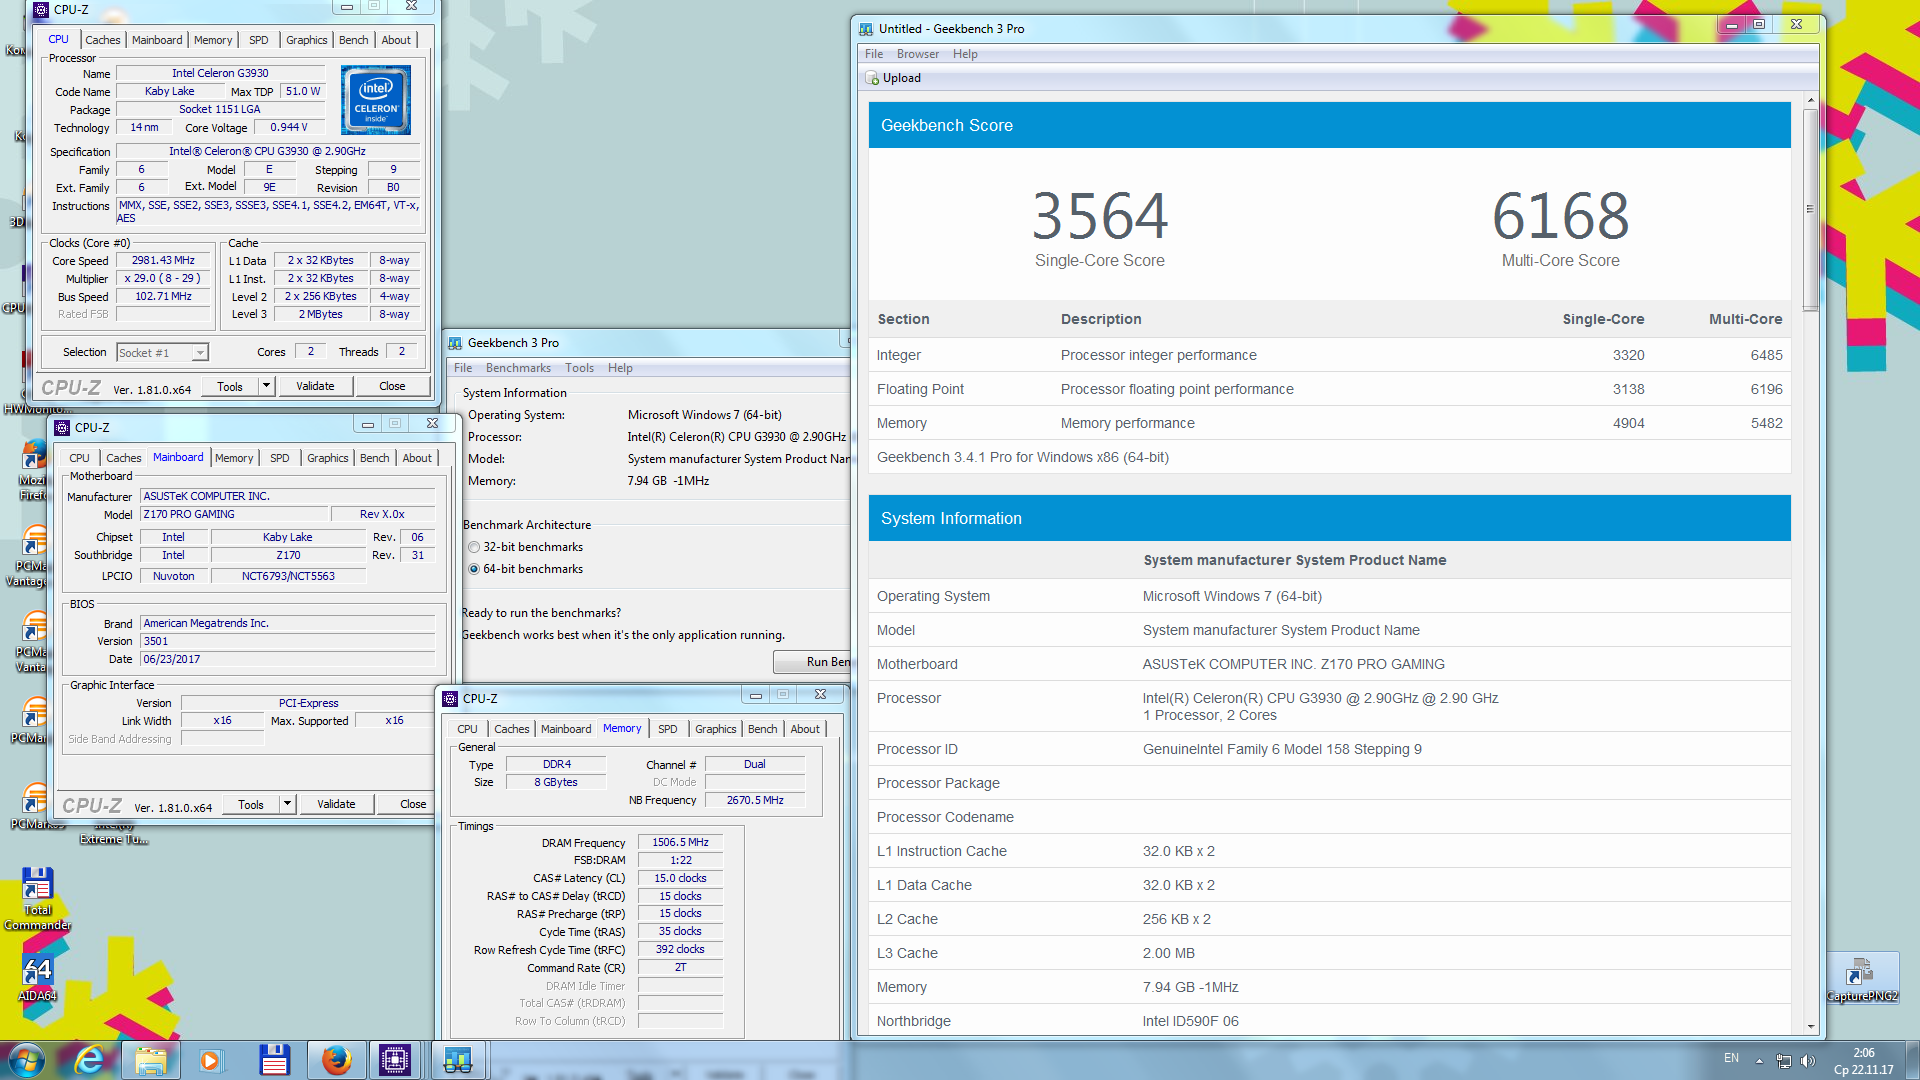
Task: Open the Windows Start menu orb
Action: (27, 1059)
